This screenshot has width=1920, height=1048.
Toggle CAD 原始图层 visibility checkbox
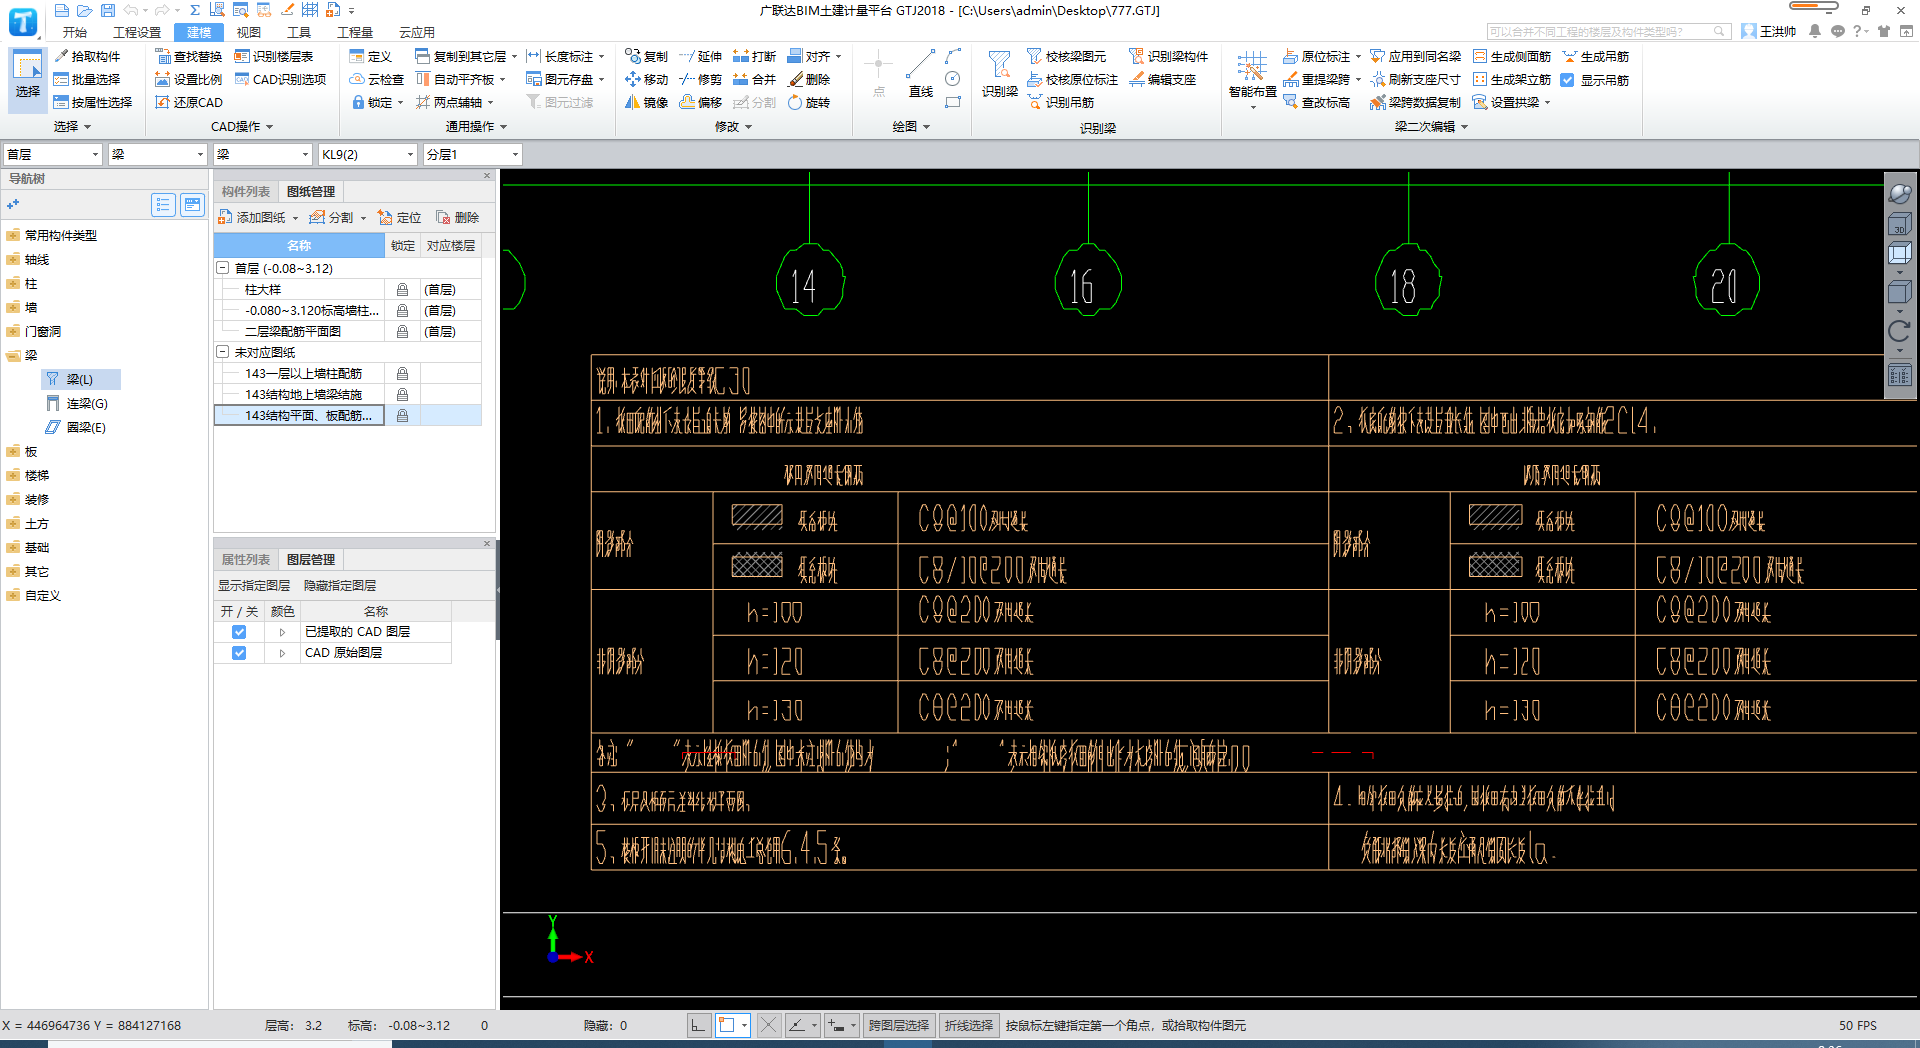click(x=239, y=653)
